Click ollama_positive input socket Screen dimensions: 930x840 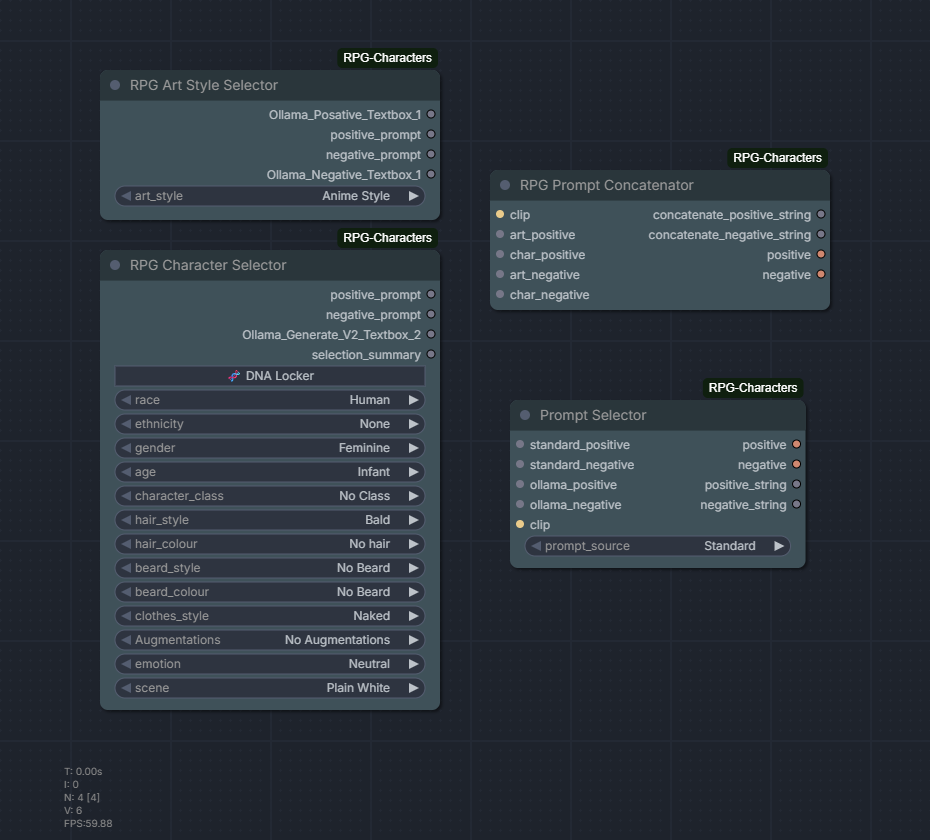point(520,485)
